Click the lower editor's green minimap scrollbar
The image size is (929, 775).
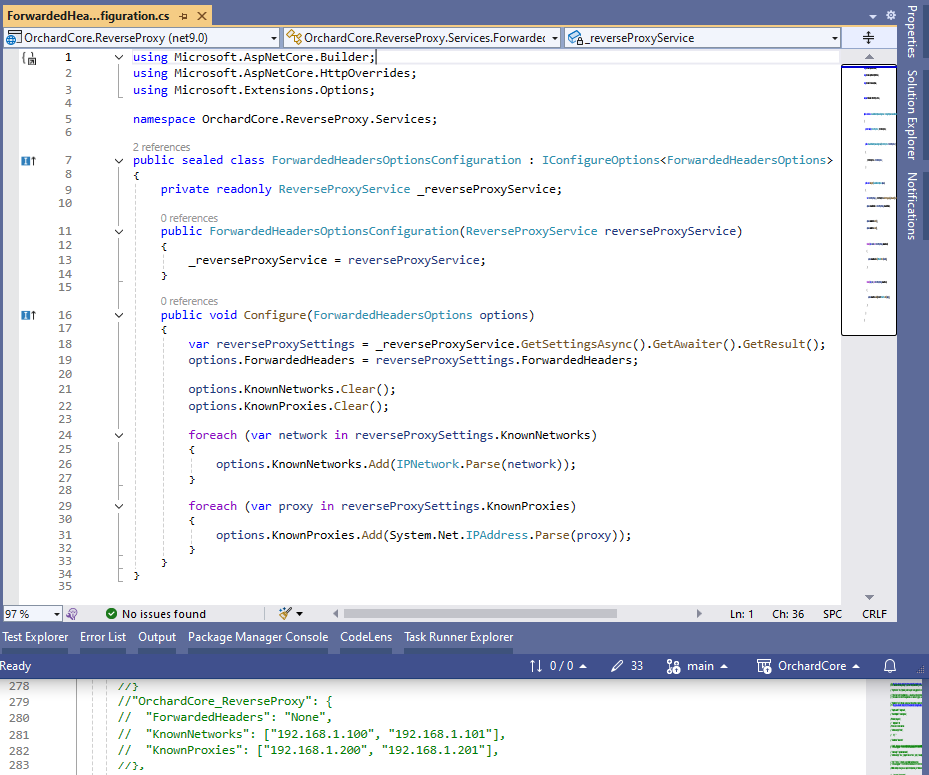click(906, 728)
